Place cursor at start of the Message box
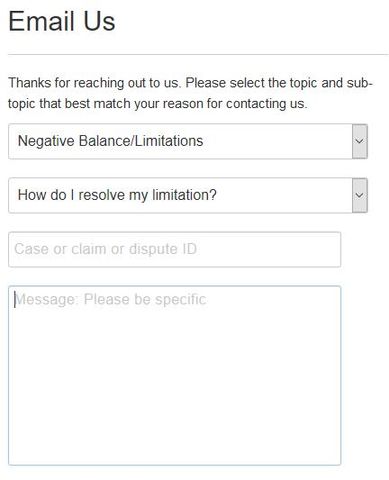 click(x=15, y=299)
